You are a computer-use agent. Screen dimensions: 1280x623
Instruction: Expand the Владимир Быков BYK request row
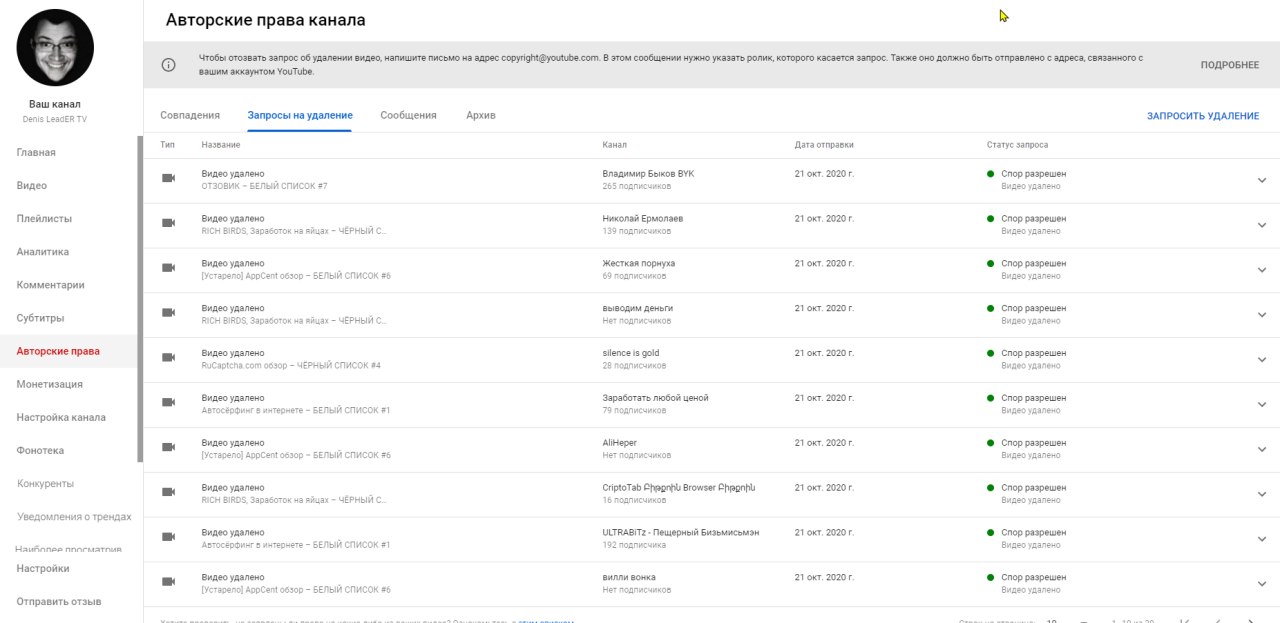pos(1262,180)
